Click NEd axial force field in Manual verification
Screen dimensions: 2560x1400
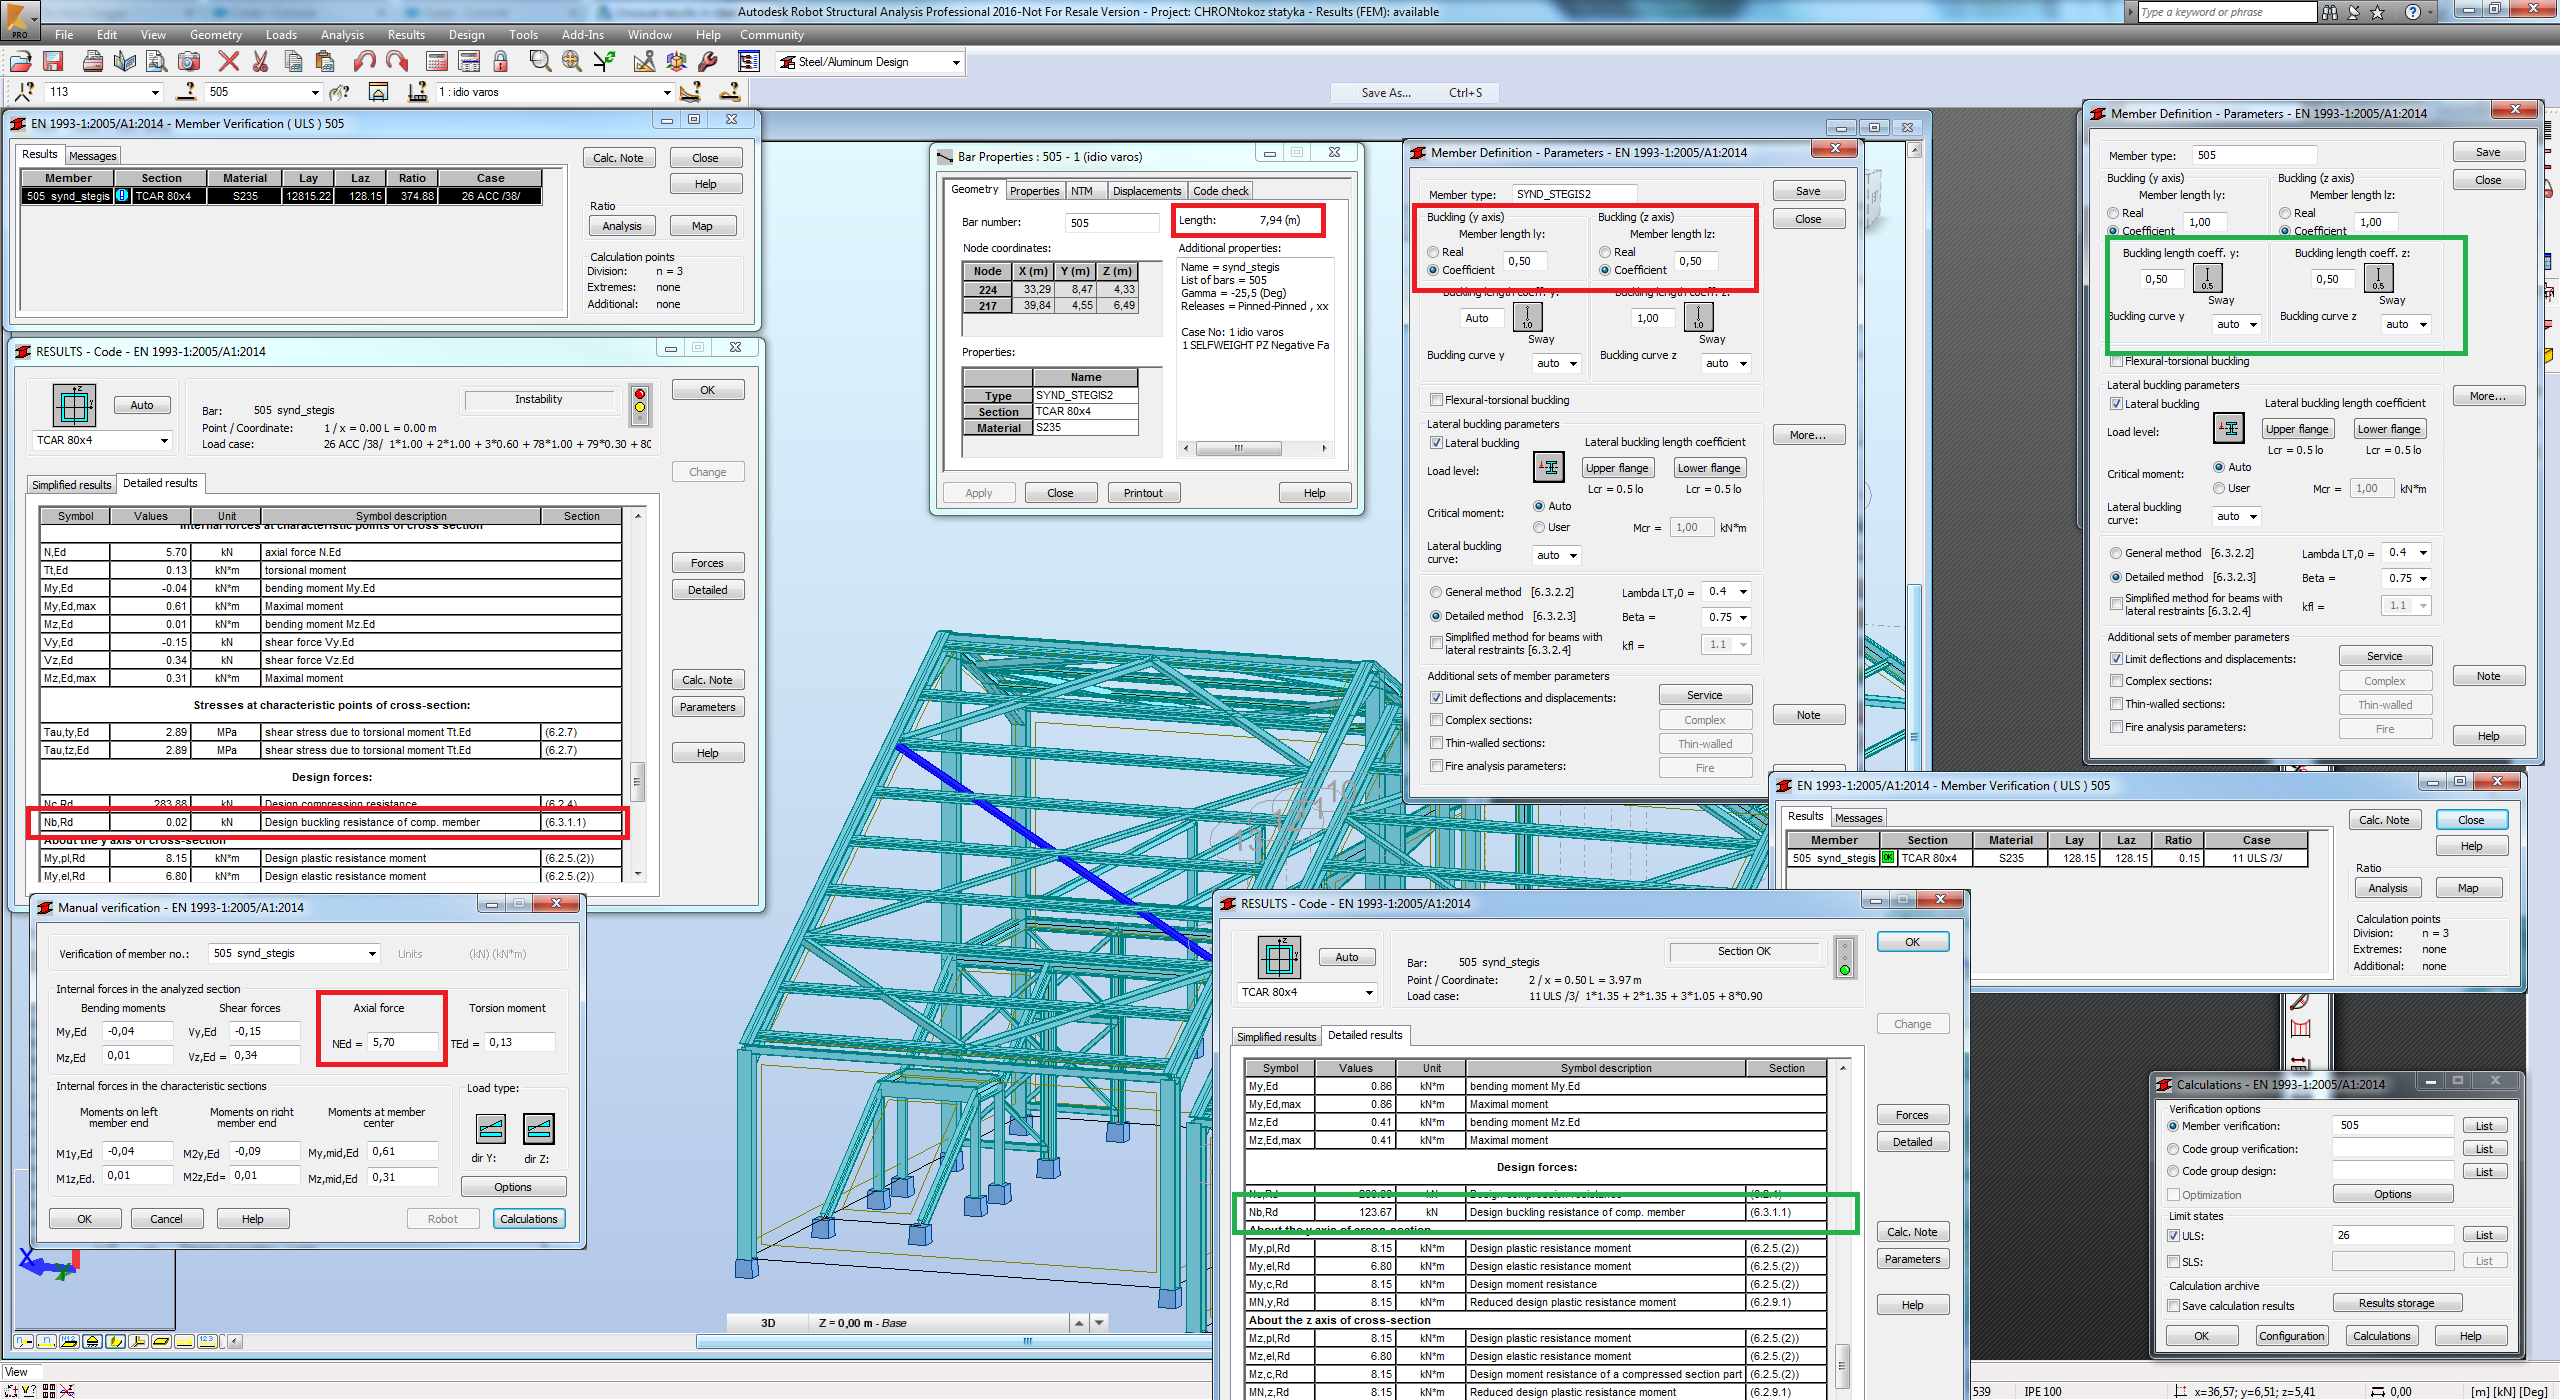402,1043
